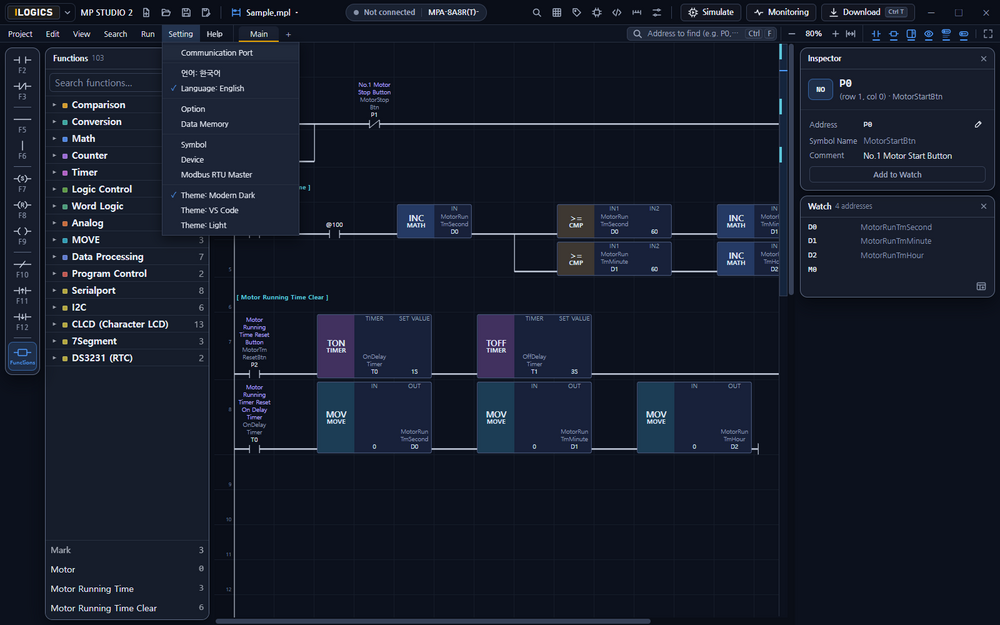1000x625 pixels.
Task: Click the Simulate button
Action: click(710, 12)
